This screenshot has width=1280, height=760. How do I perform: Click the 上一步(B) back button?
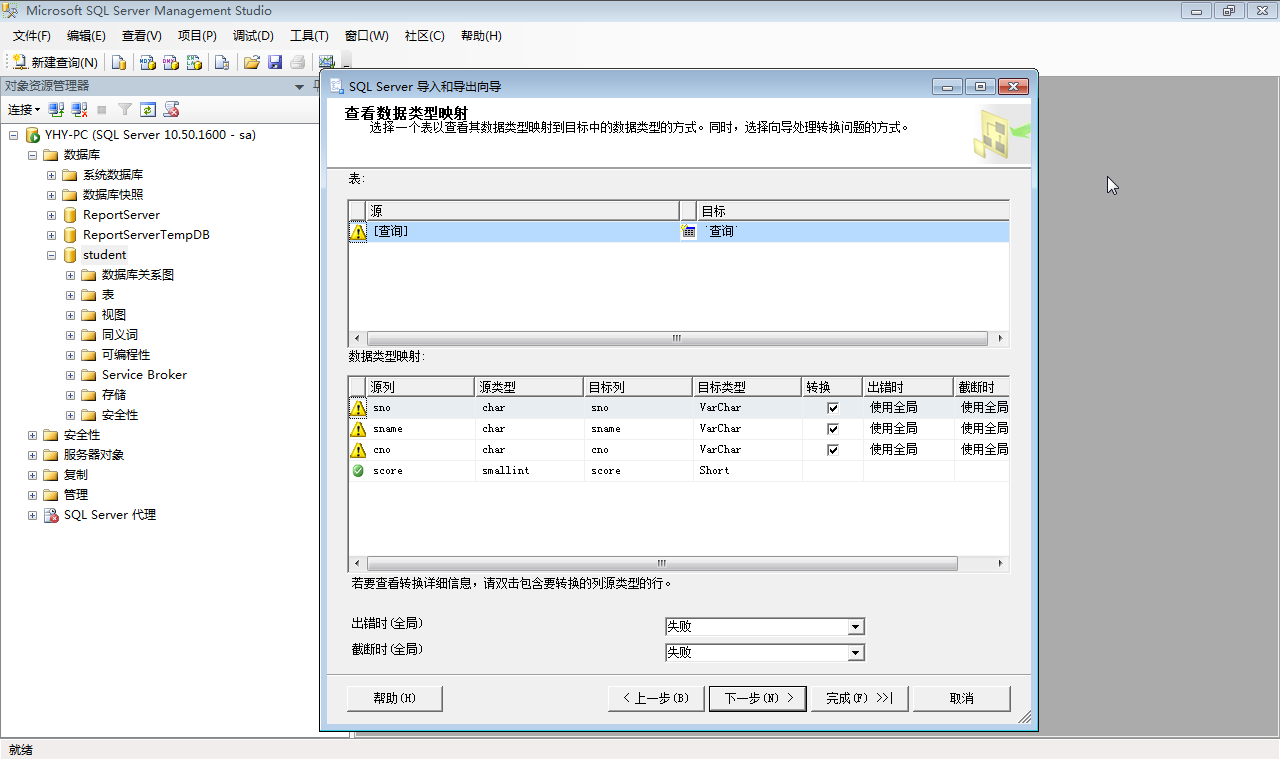coord(656,698)
